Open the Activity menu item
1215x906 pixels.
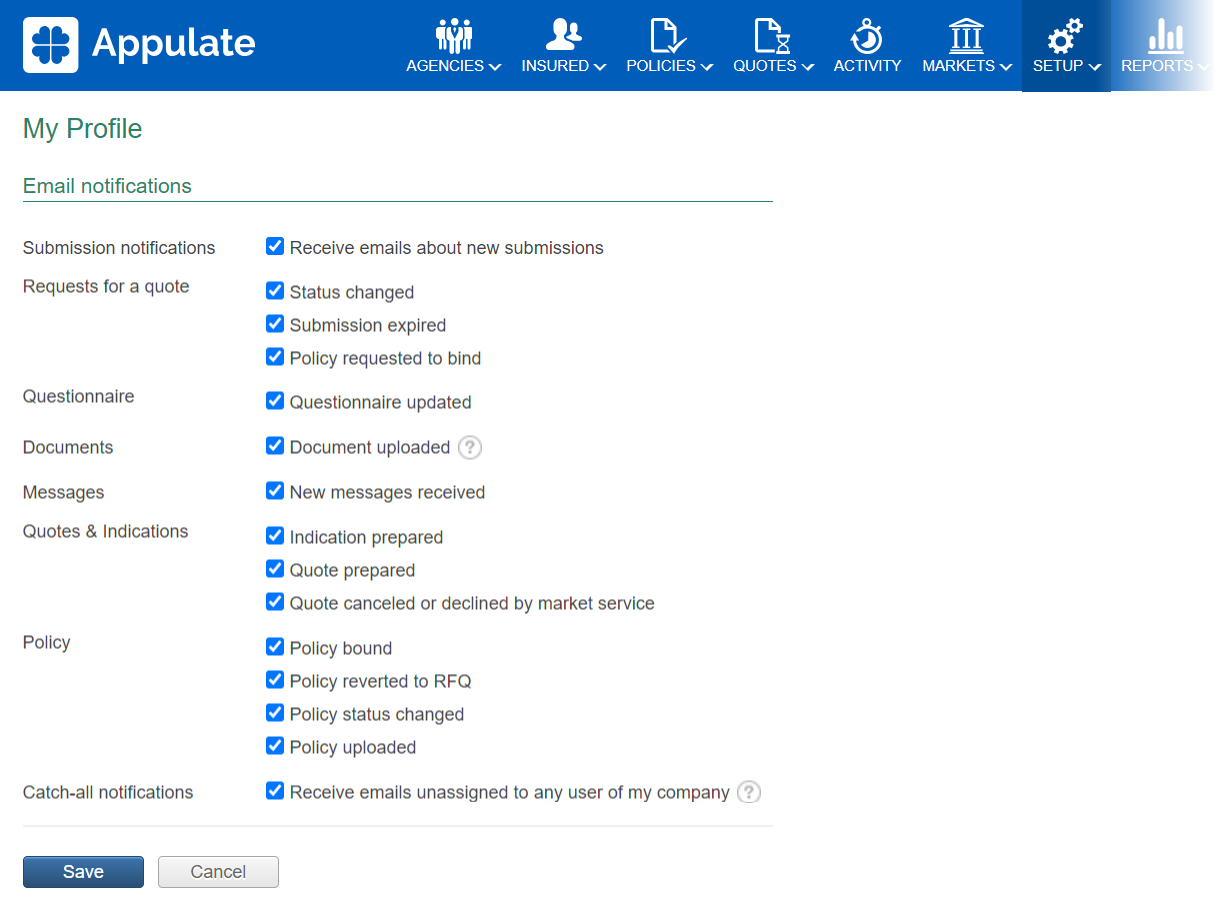click(x=867, y=66)
